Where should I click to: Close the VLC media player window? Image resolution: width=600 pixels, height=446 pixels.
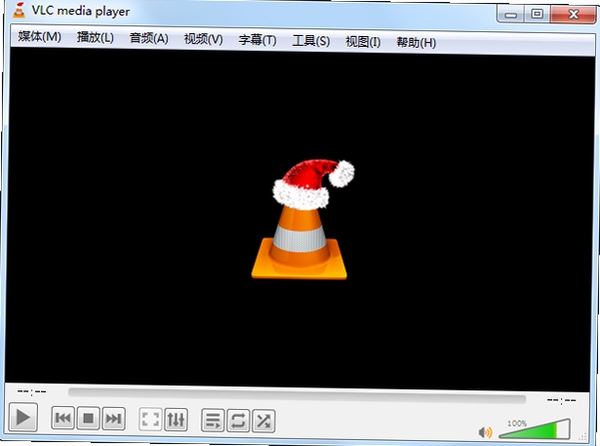coord(573,15)
